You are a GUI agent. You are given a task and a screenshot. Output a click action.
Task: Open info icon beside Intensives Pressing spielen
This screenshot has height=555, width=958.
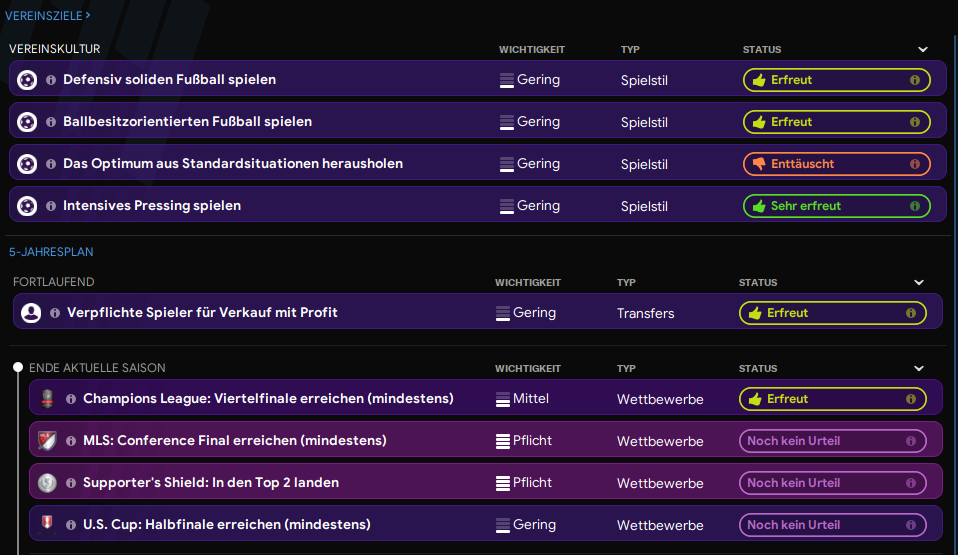pyautogui.click(x=51, y=206)
